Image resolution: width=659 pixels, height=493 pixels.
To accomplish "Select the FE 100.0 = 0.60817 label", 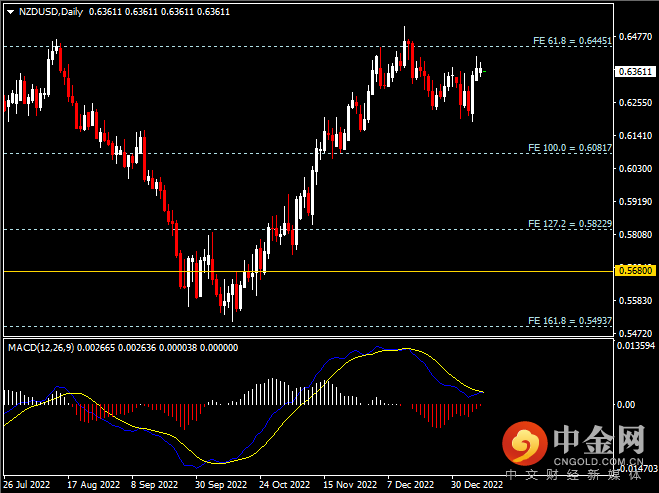I will (x=569, y=147).
